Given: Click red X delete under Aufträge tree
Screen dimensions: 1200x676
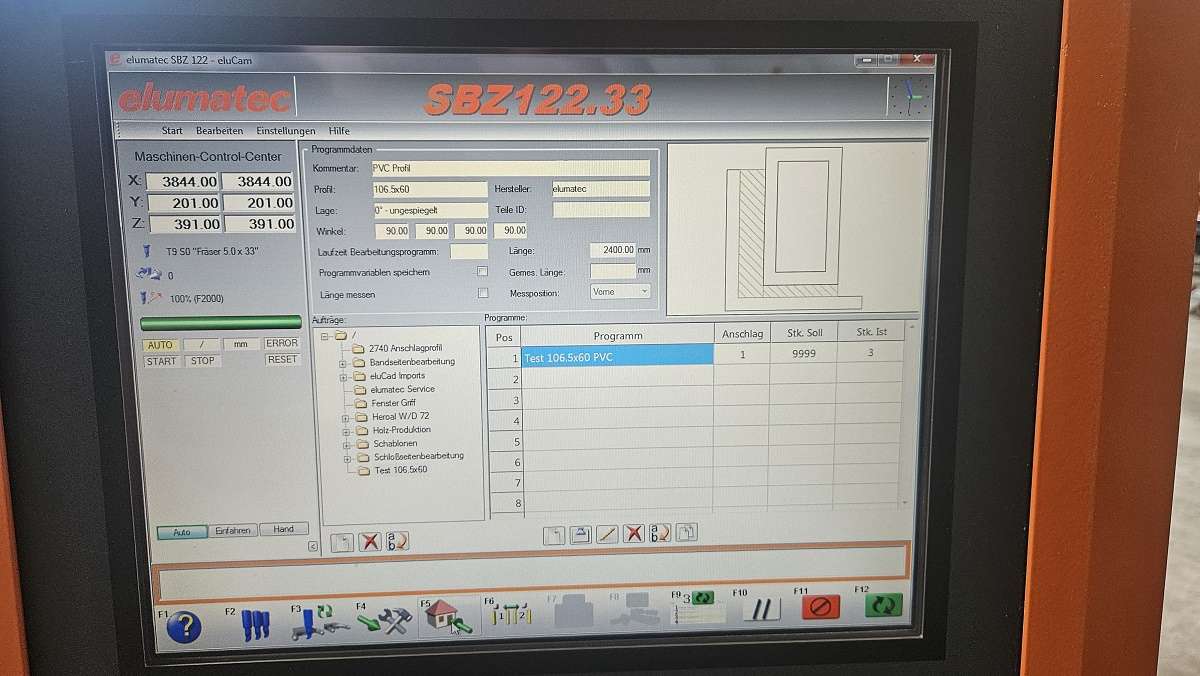Looking at the screenshot, I should [370, 541].
